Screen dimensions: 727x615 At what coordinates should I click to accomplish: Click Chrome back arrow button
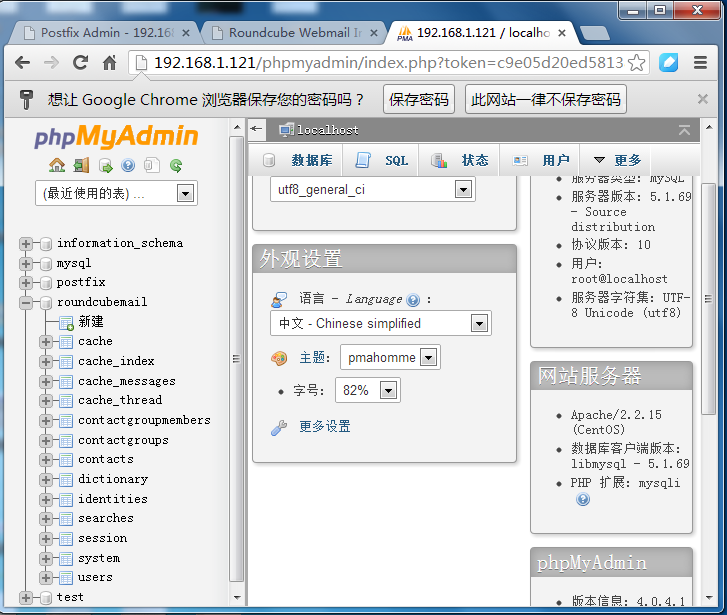22,62
